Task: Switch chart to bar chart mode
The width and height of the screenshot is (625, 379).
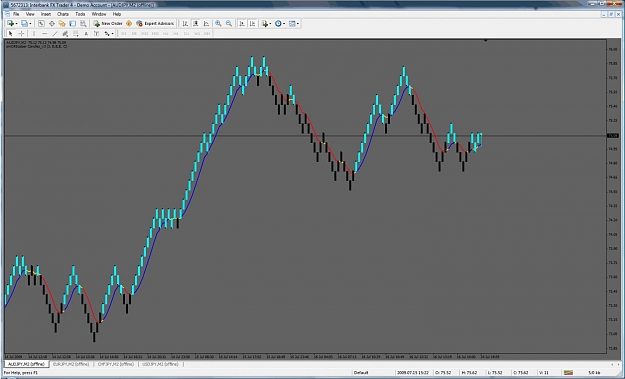Action: 185,24
